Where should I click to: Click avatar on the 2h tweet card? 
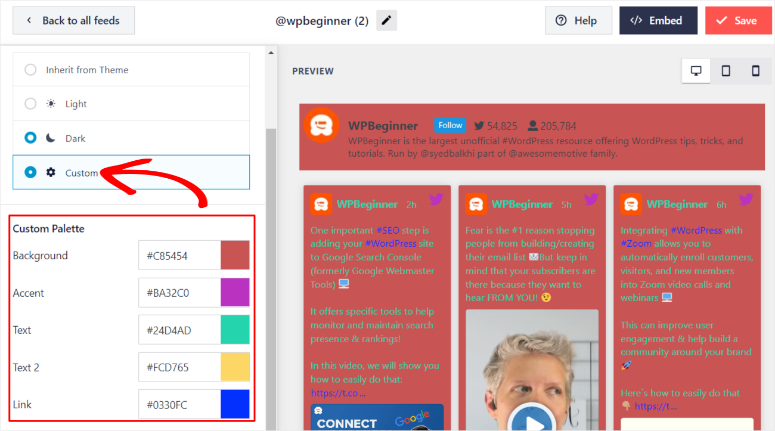click(x=321, y=204)
